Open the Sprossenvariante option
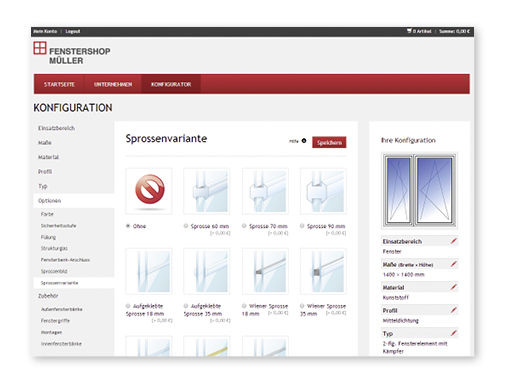This screenshot has width=511, height=372. point(74,283)
